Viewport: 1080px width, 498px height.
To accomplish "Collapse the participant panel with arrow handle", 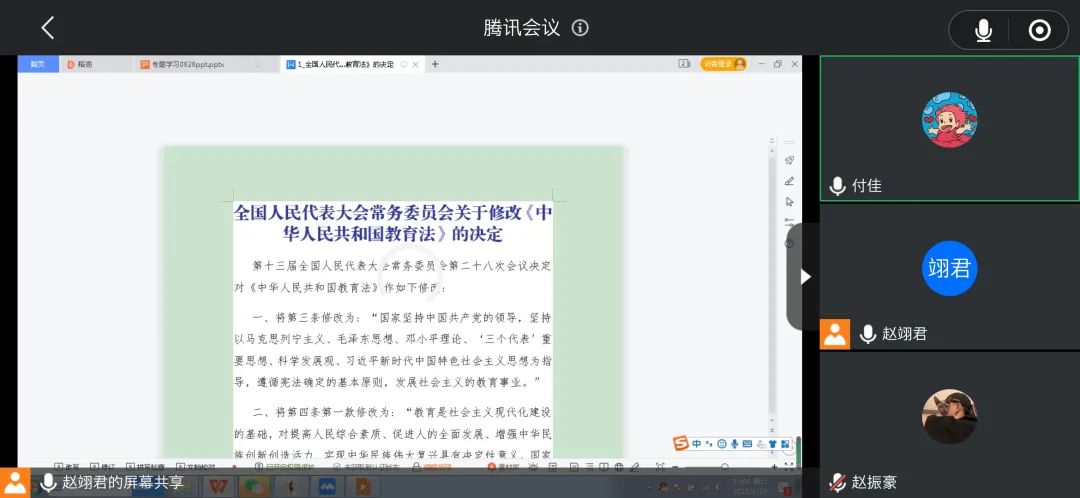I will point(804,276).
